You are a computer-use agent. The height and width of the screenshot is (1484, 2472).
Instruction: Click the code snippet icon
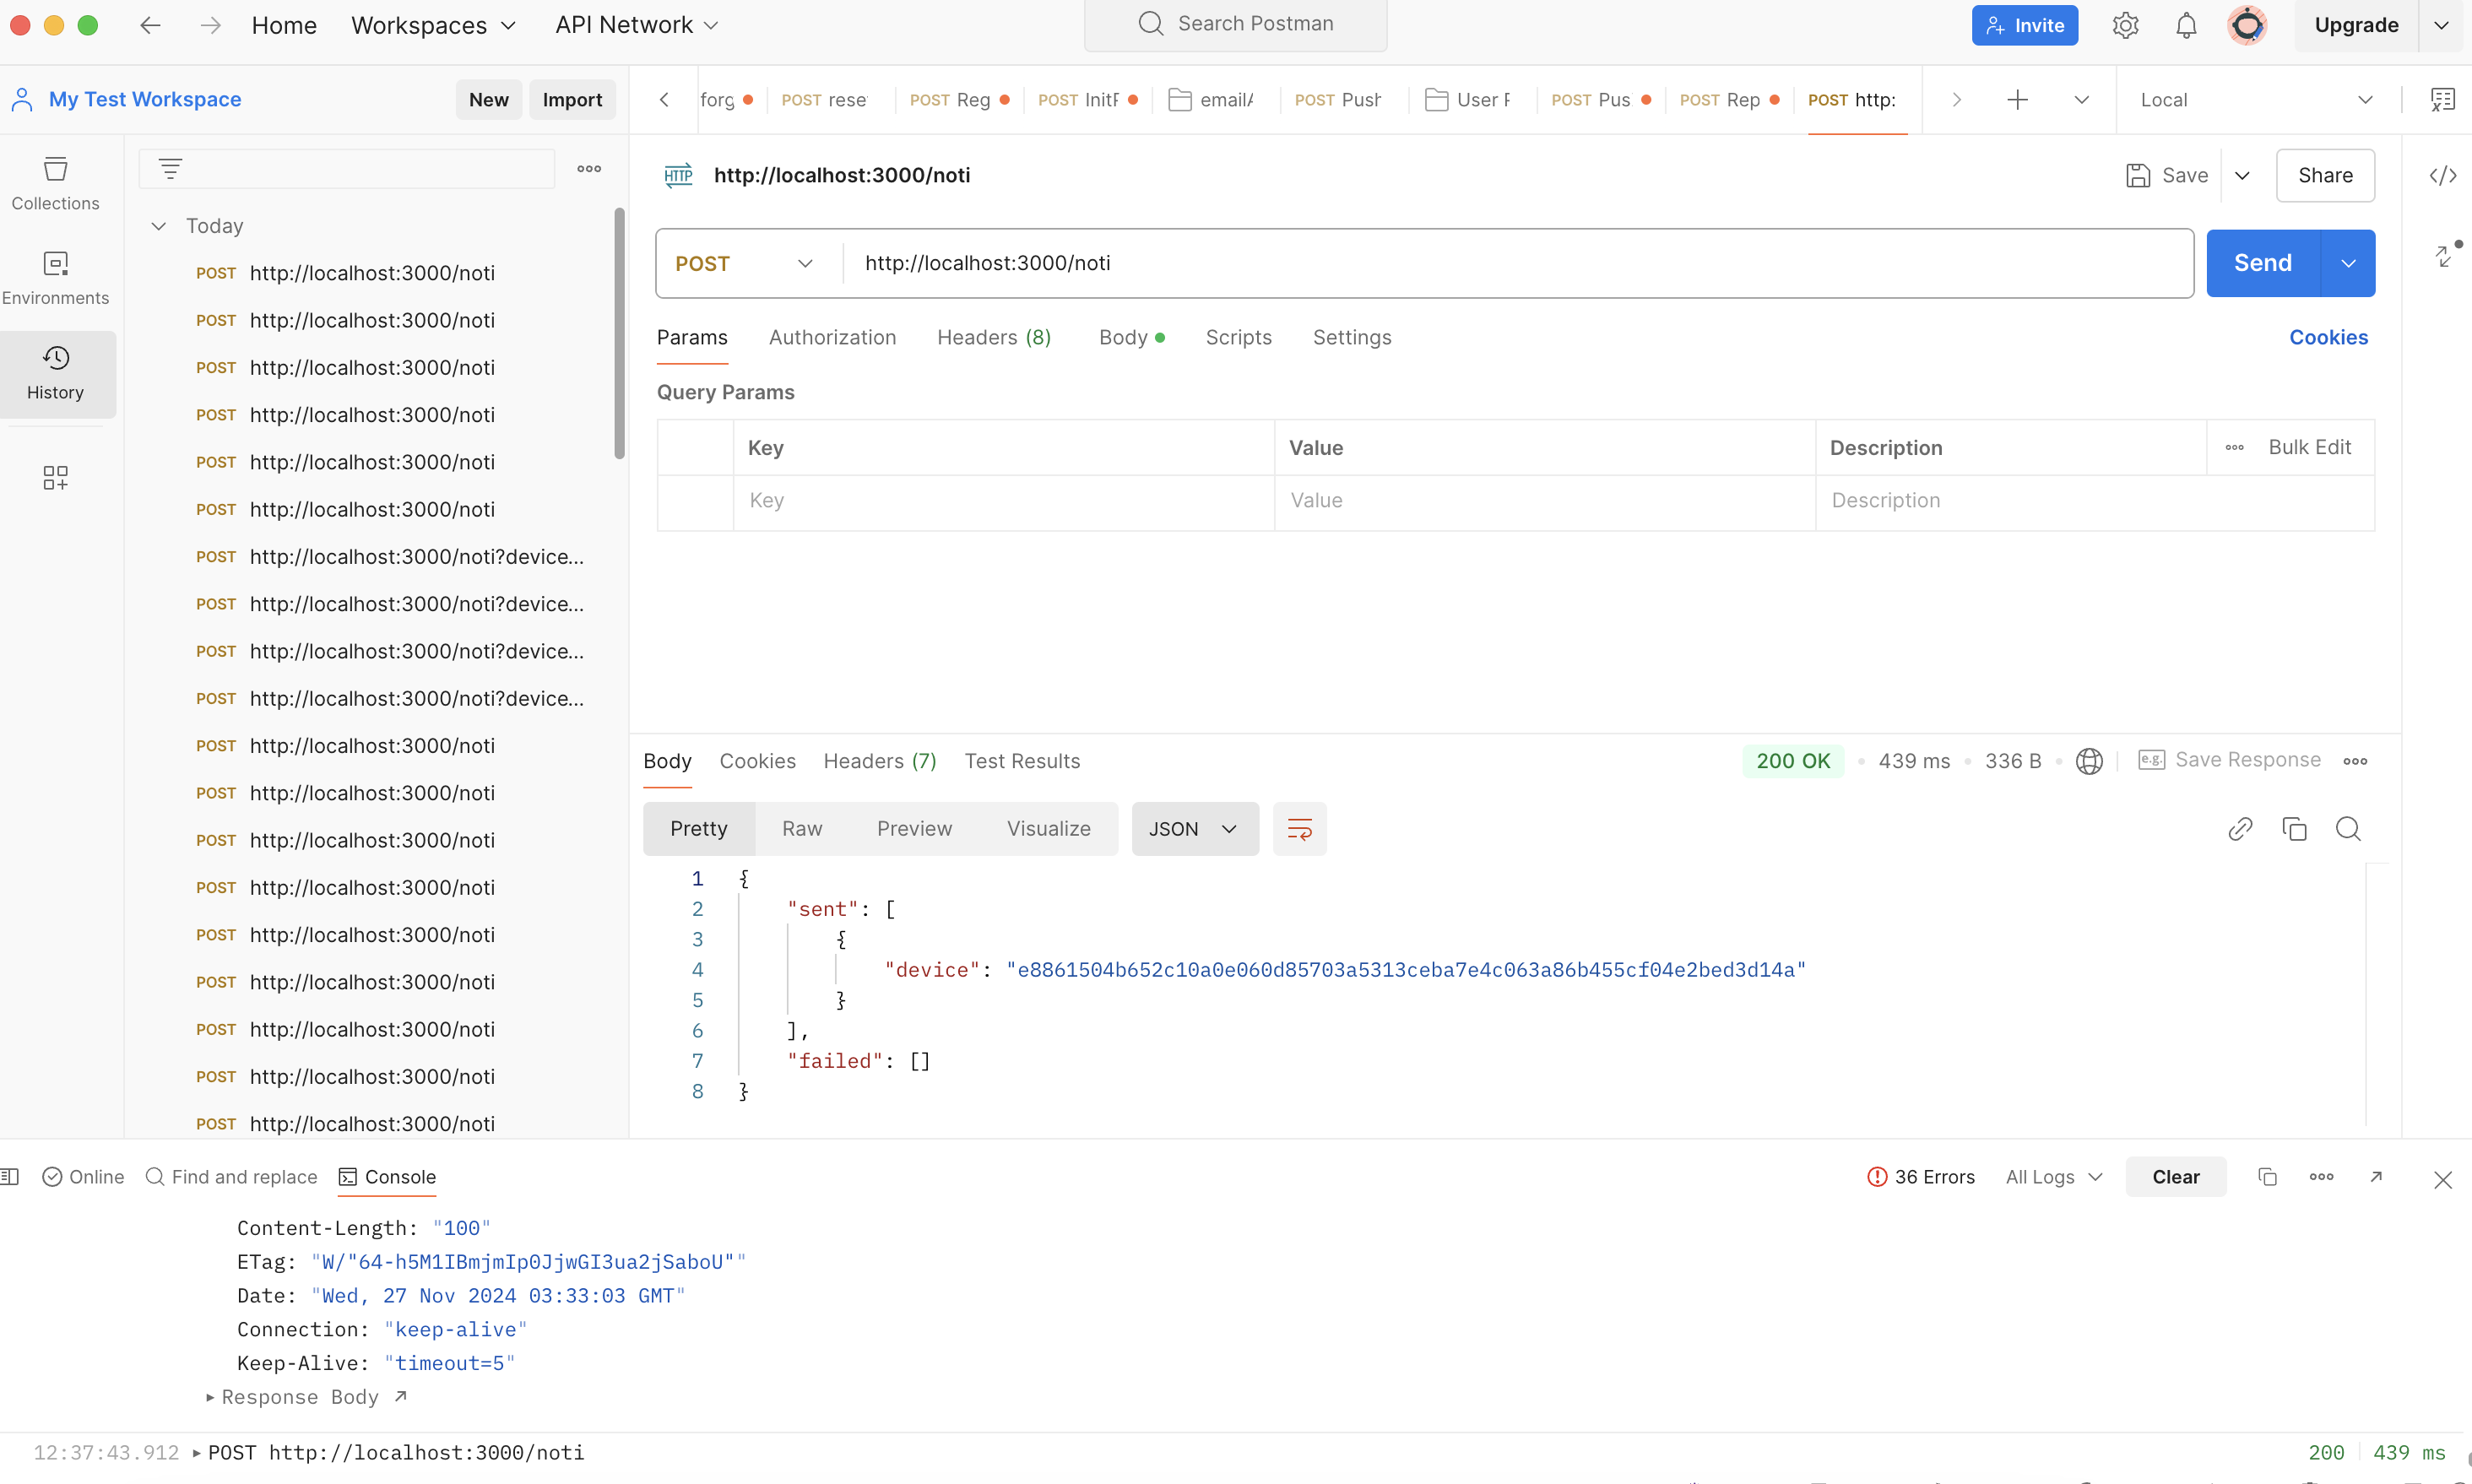(x=2442, y=175)
